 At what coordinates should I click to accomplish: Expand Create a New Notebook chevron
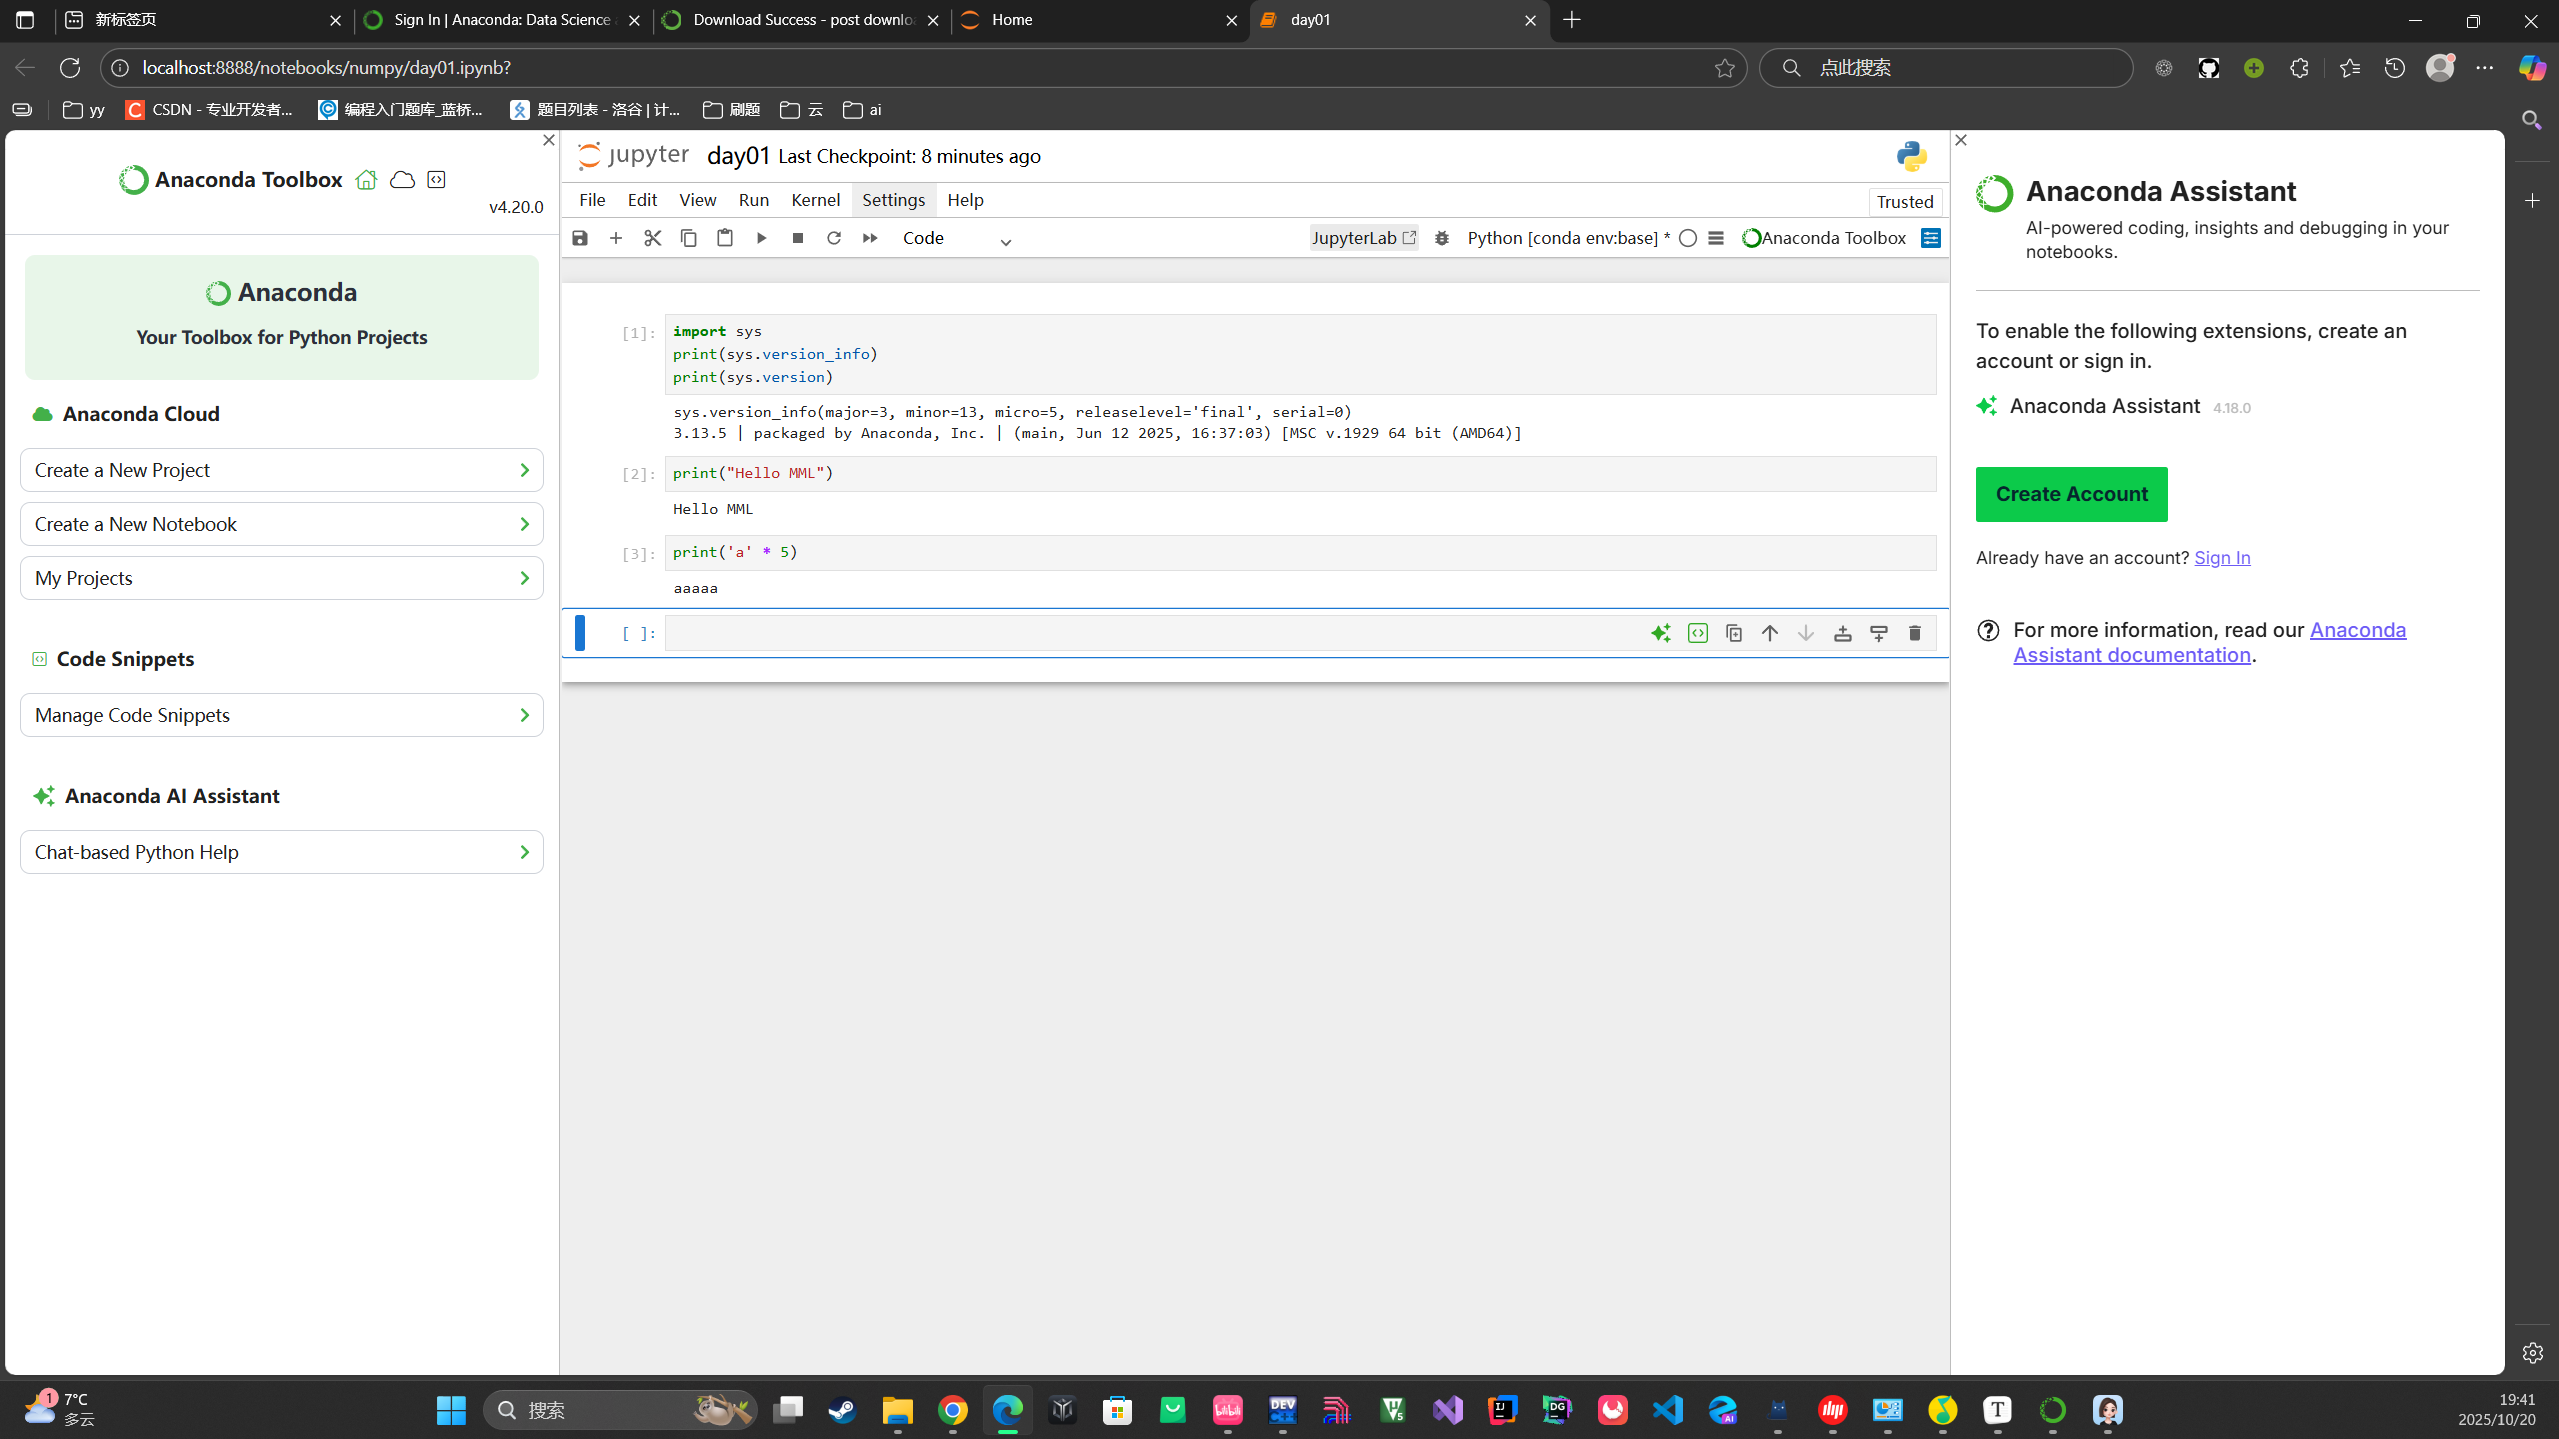[524, 523]
